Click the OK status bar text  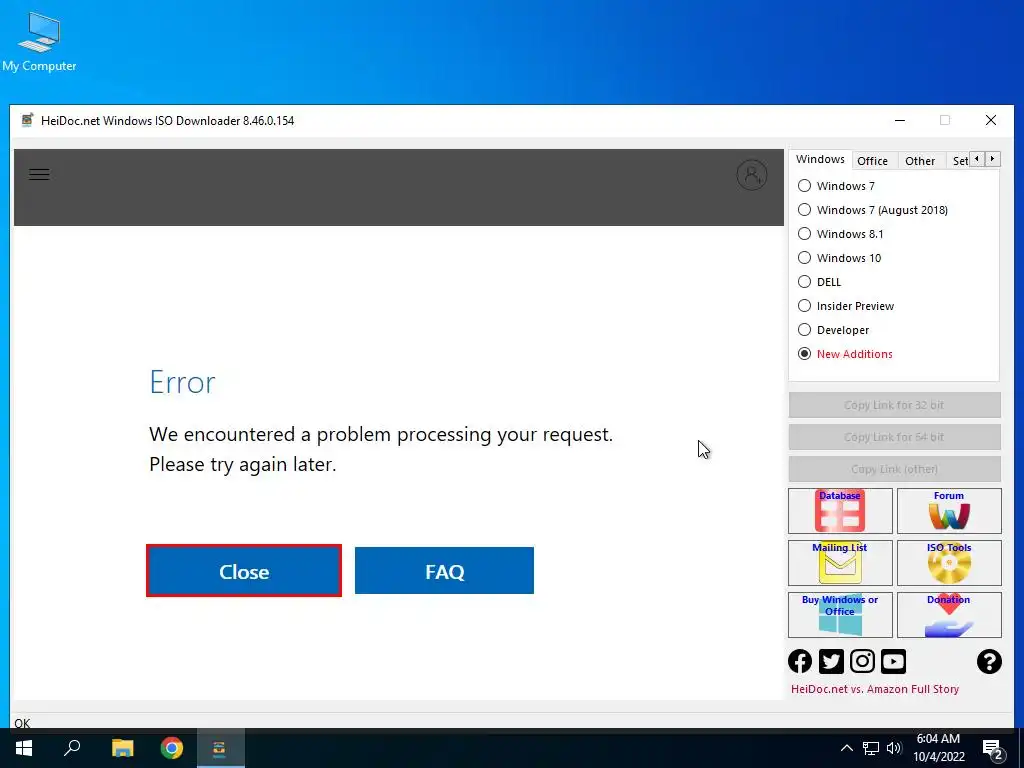click(22, 723)
